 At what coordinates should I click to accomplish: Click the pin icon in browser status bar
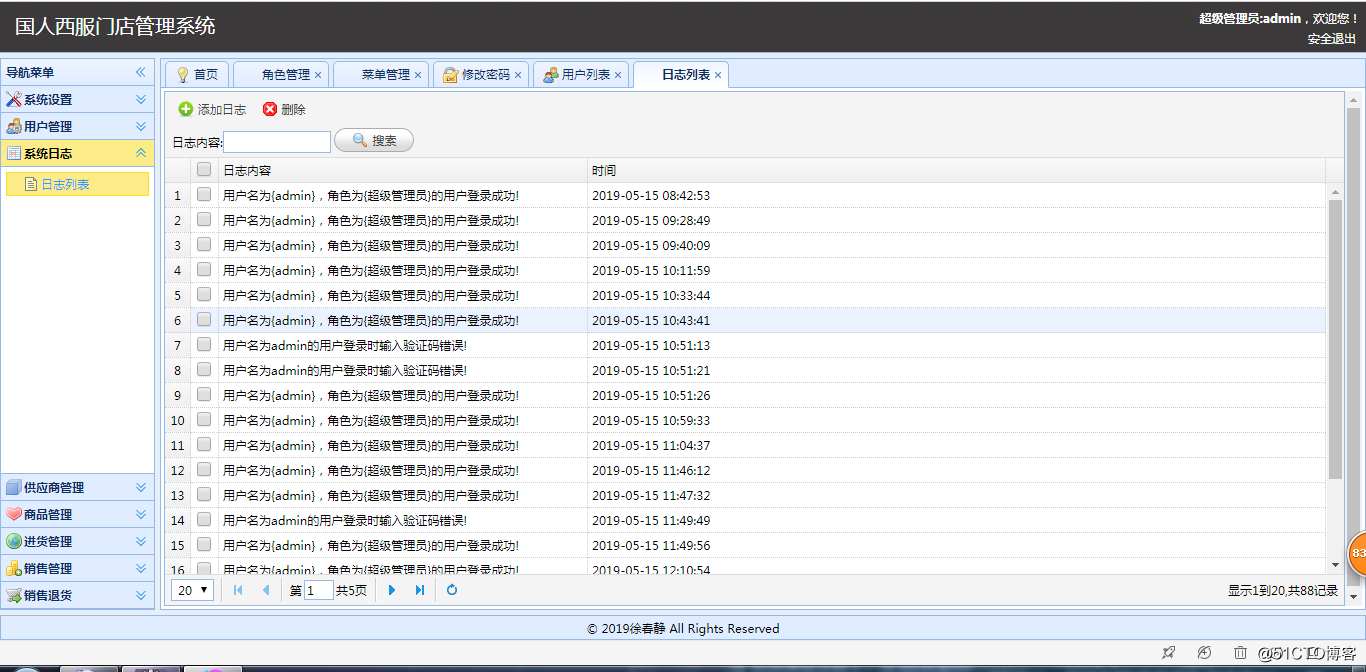[x=1168, y=653]
